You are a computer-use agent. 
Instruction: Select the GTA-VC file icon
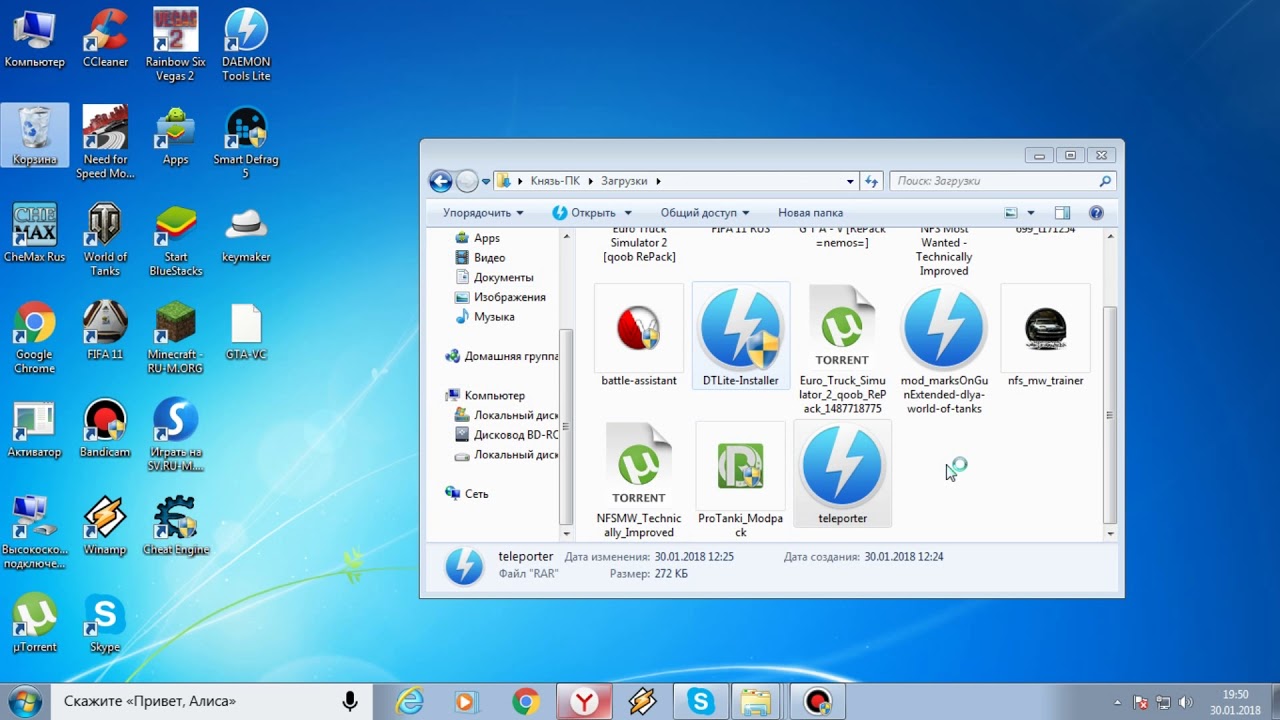click(246, 331)
